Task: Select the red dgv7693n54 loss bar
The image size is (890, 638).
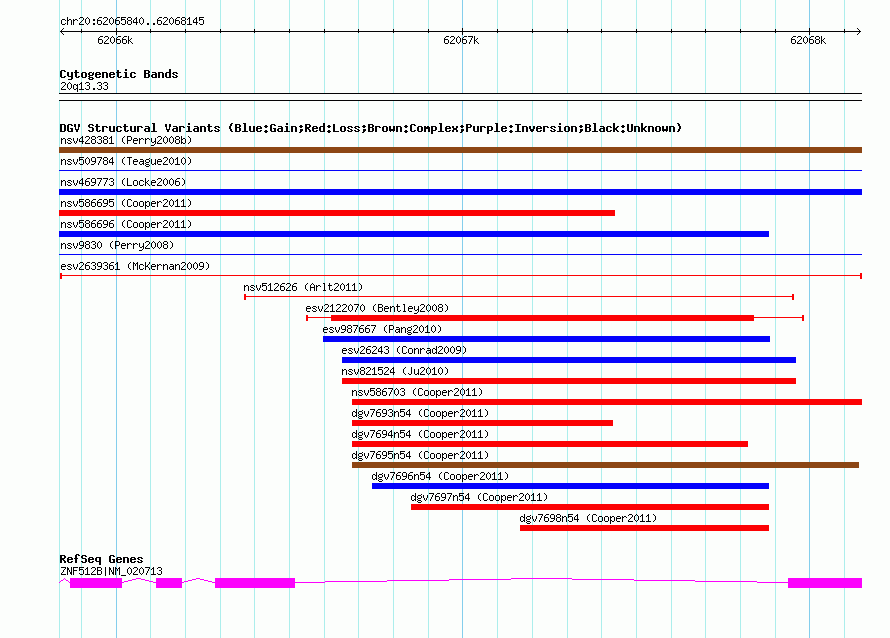Action: click(482, 423)
